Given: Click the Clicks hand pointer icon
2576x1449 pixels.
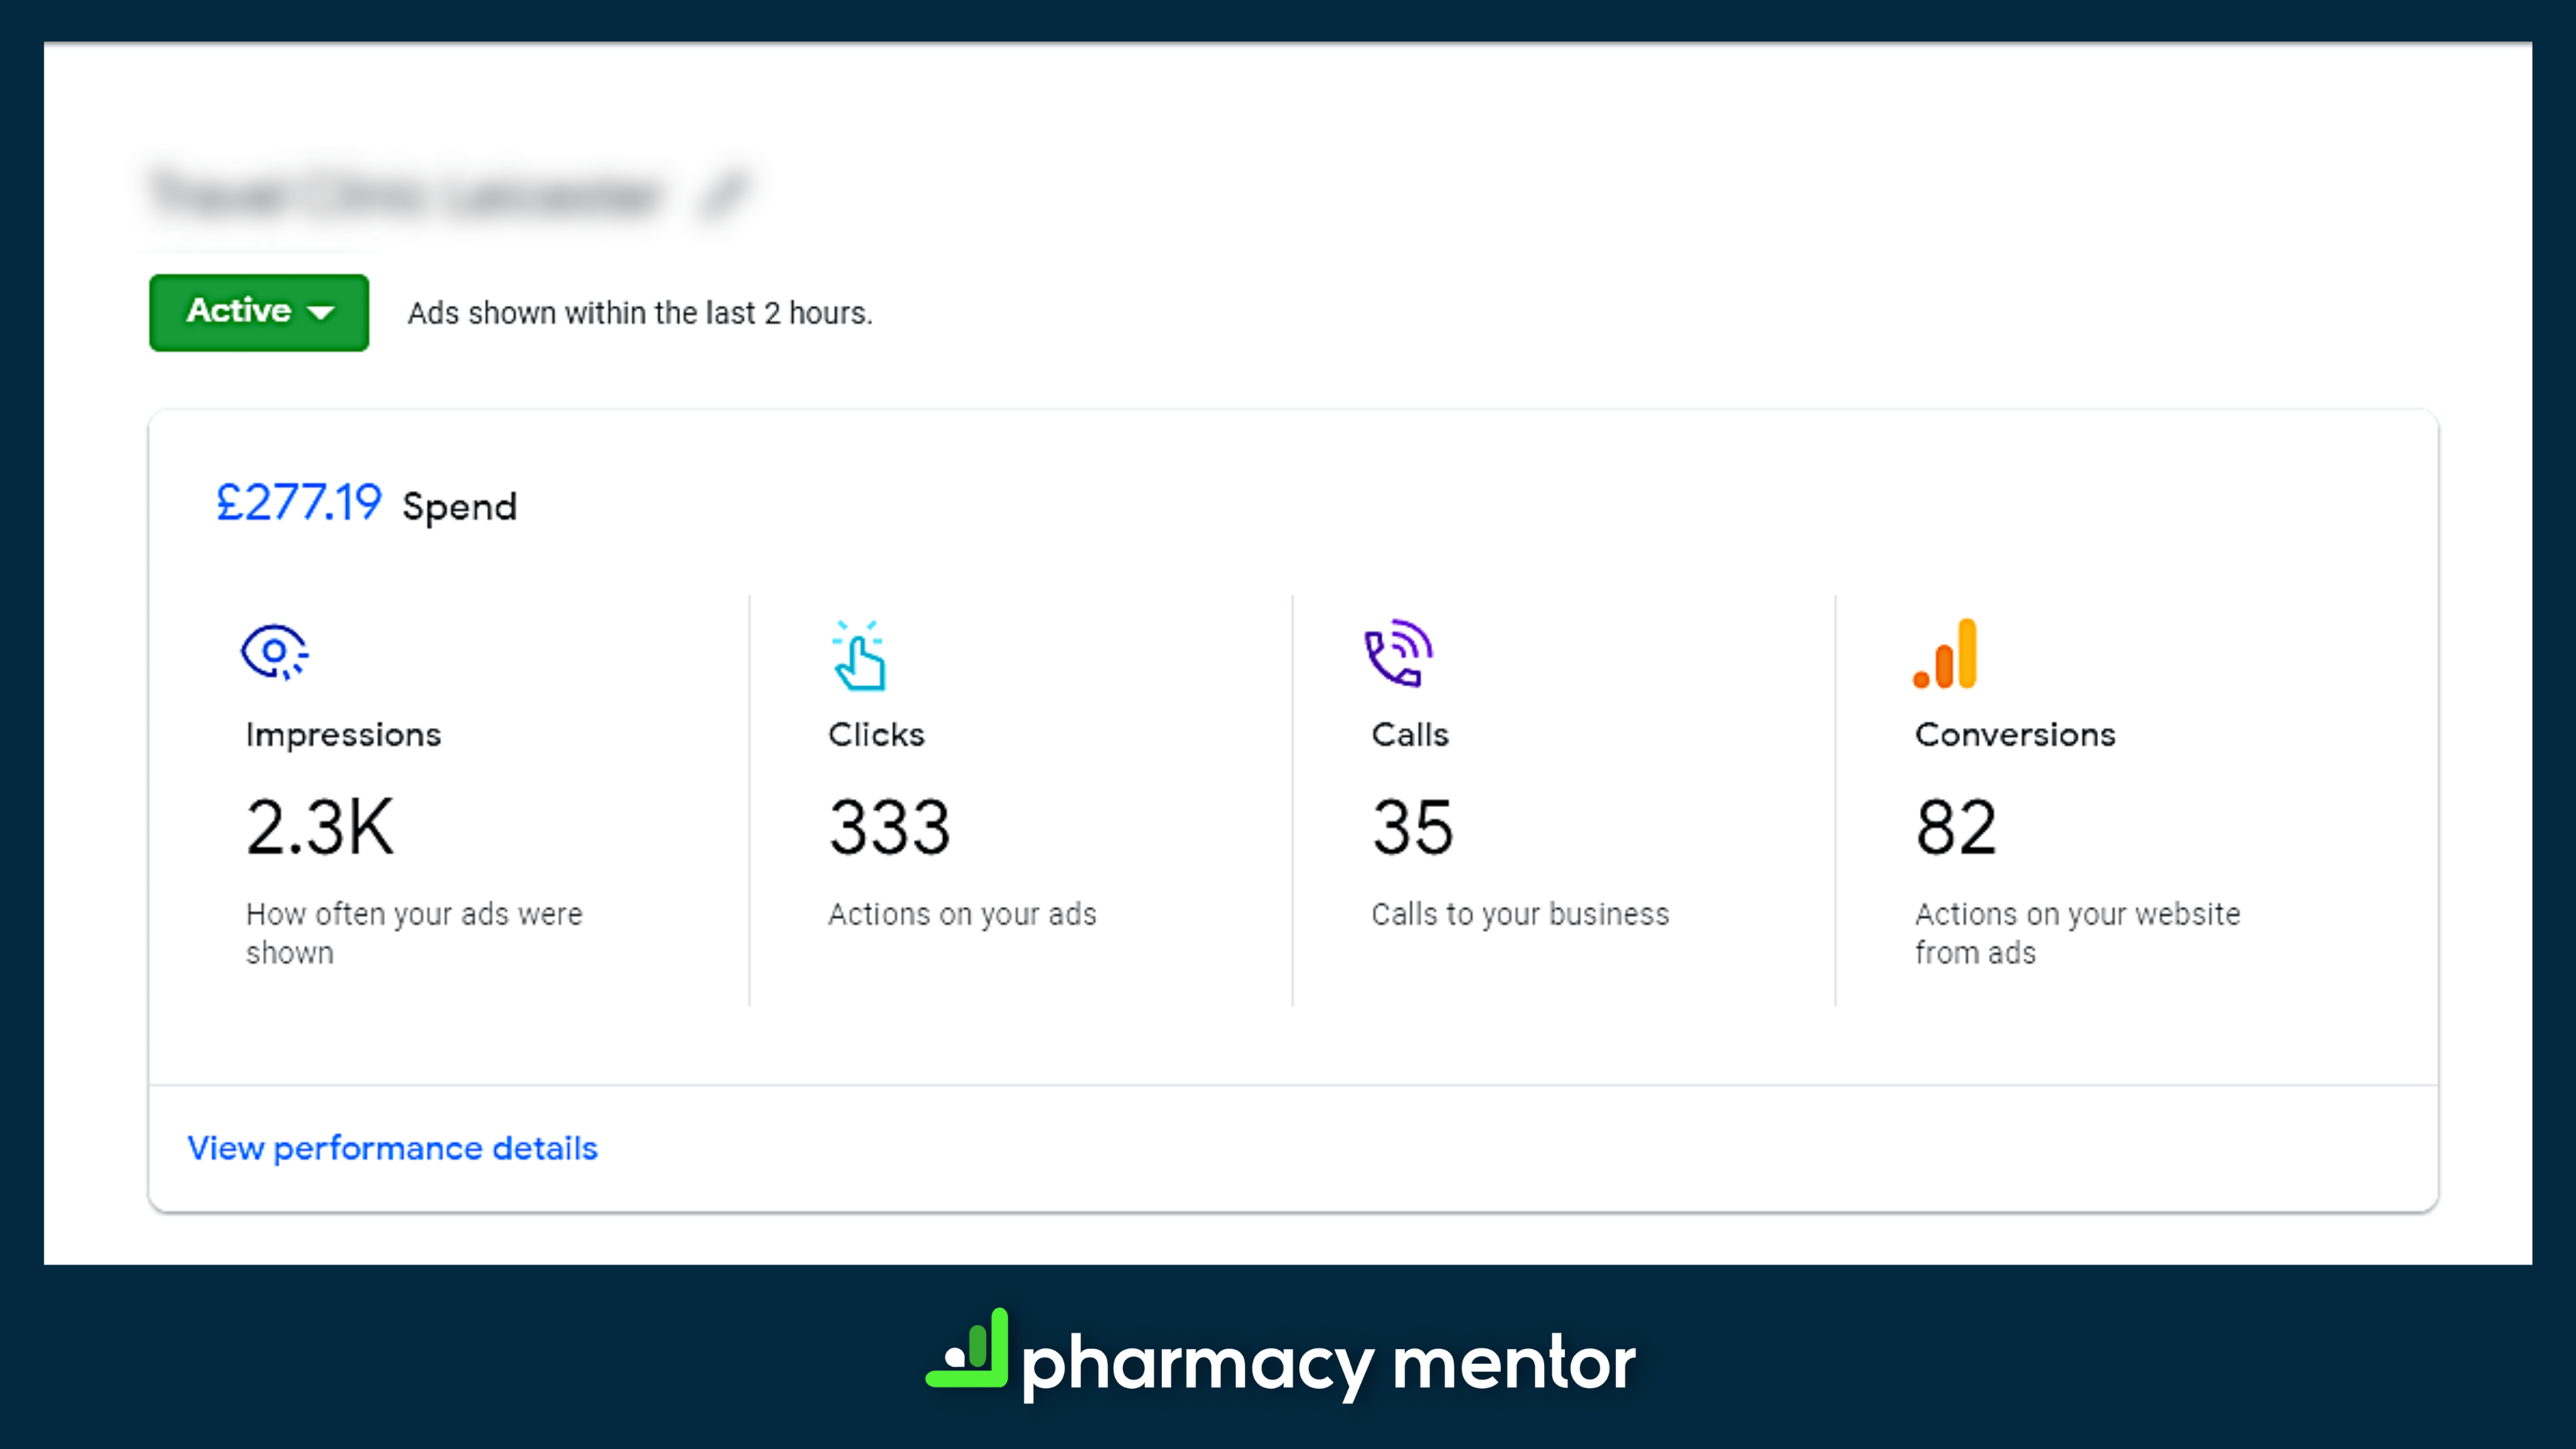Looking at the screenshot, I should pyautogui.click(x=859, y=655).
